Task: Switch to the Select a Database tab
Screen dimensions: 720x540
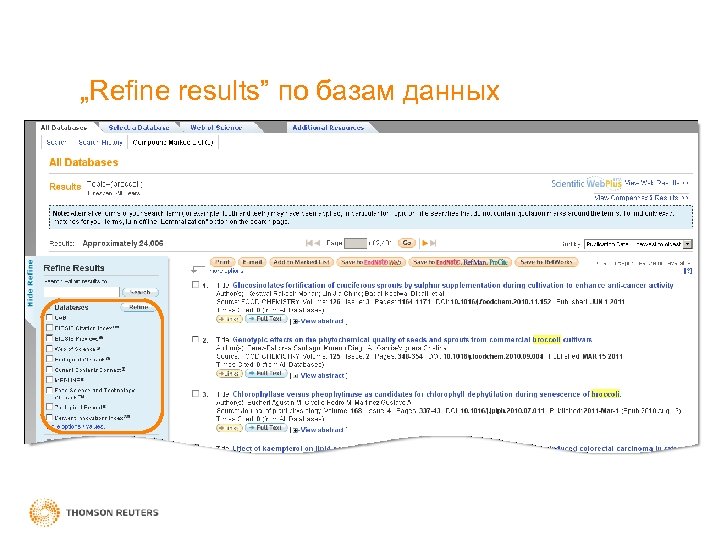Action: (x=139, y=128)
